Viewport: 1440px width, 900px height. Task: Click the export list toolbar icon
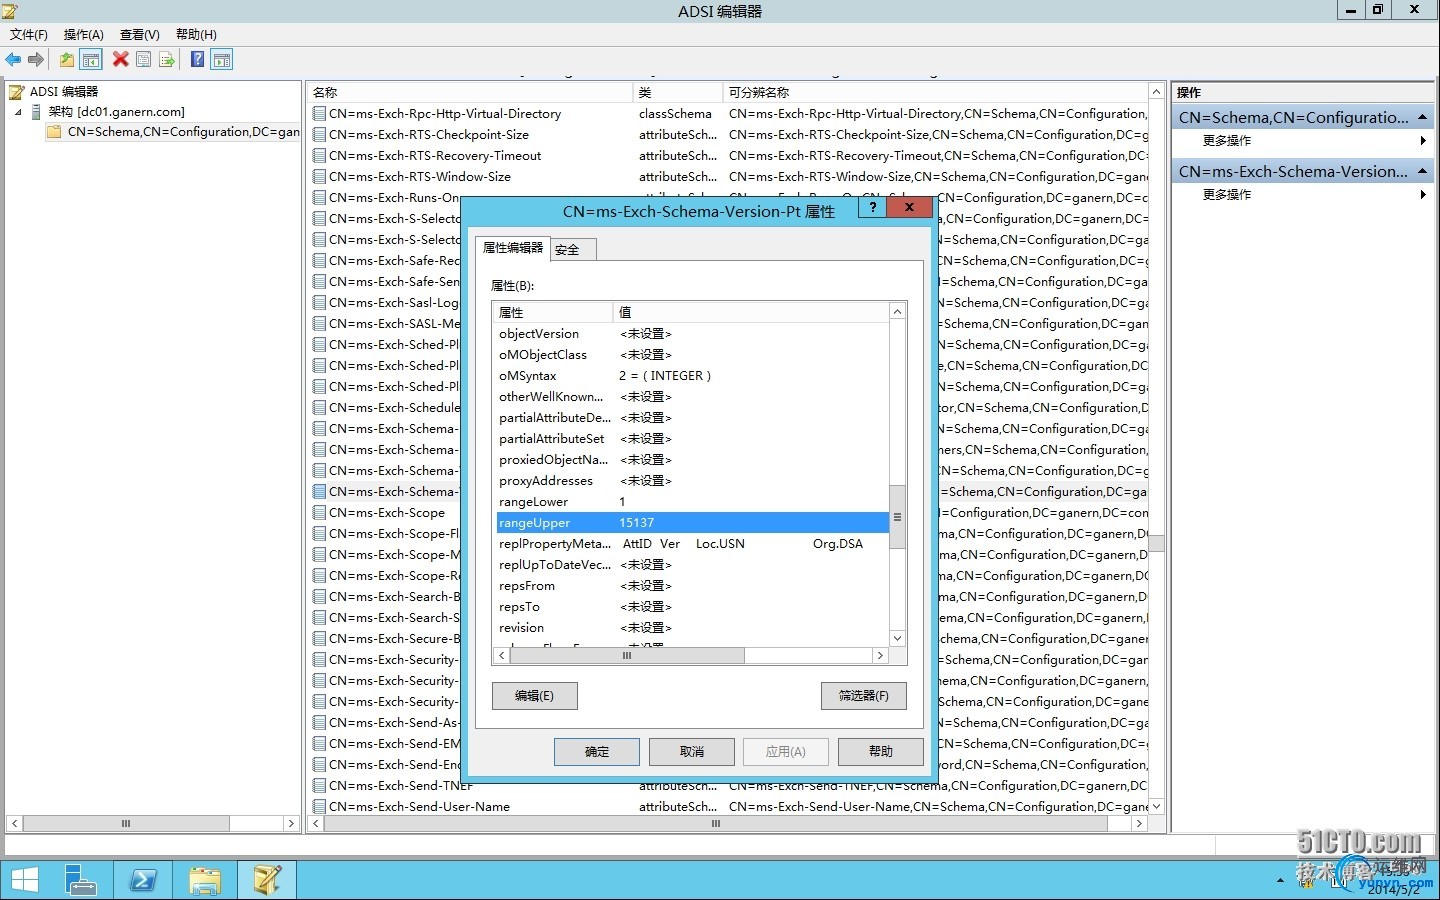point(167,60)
